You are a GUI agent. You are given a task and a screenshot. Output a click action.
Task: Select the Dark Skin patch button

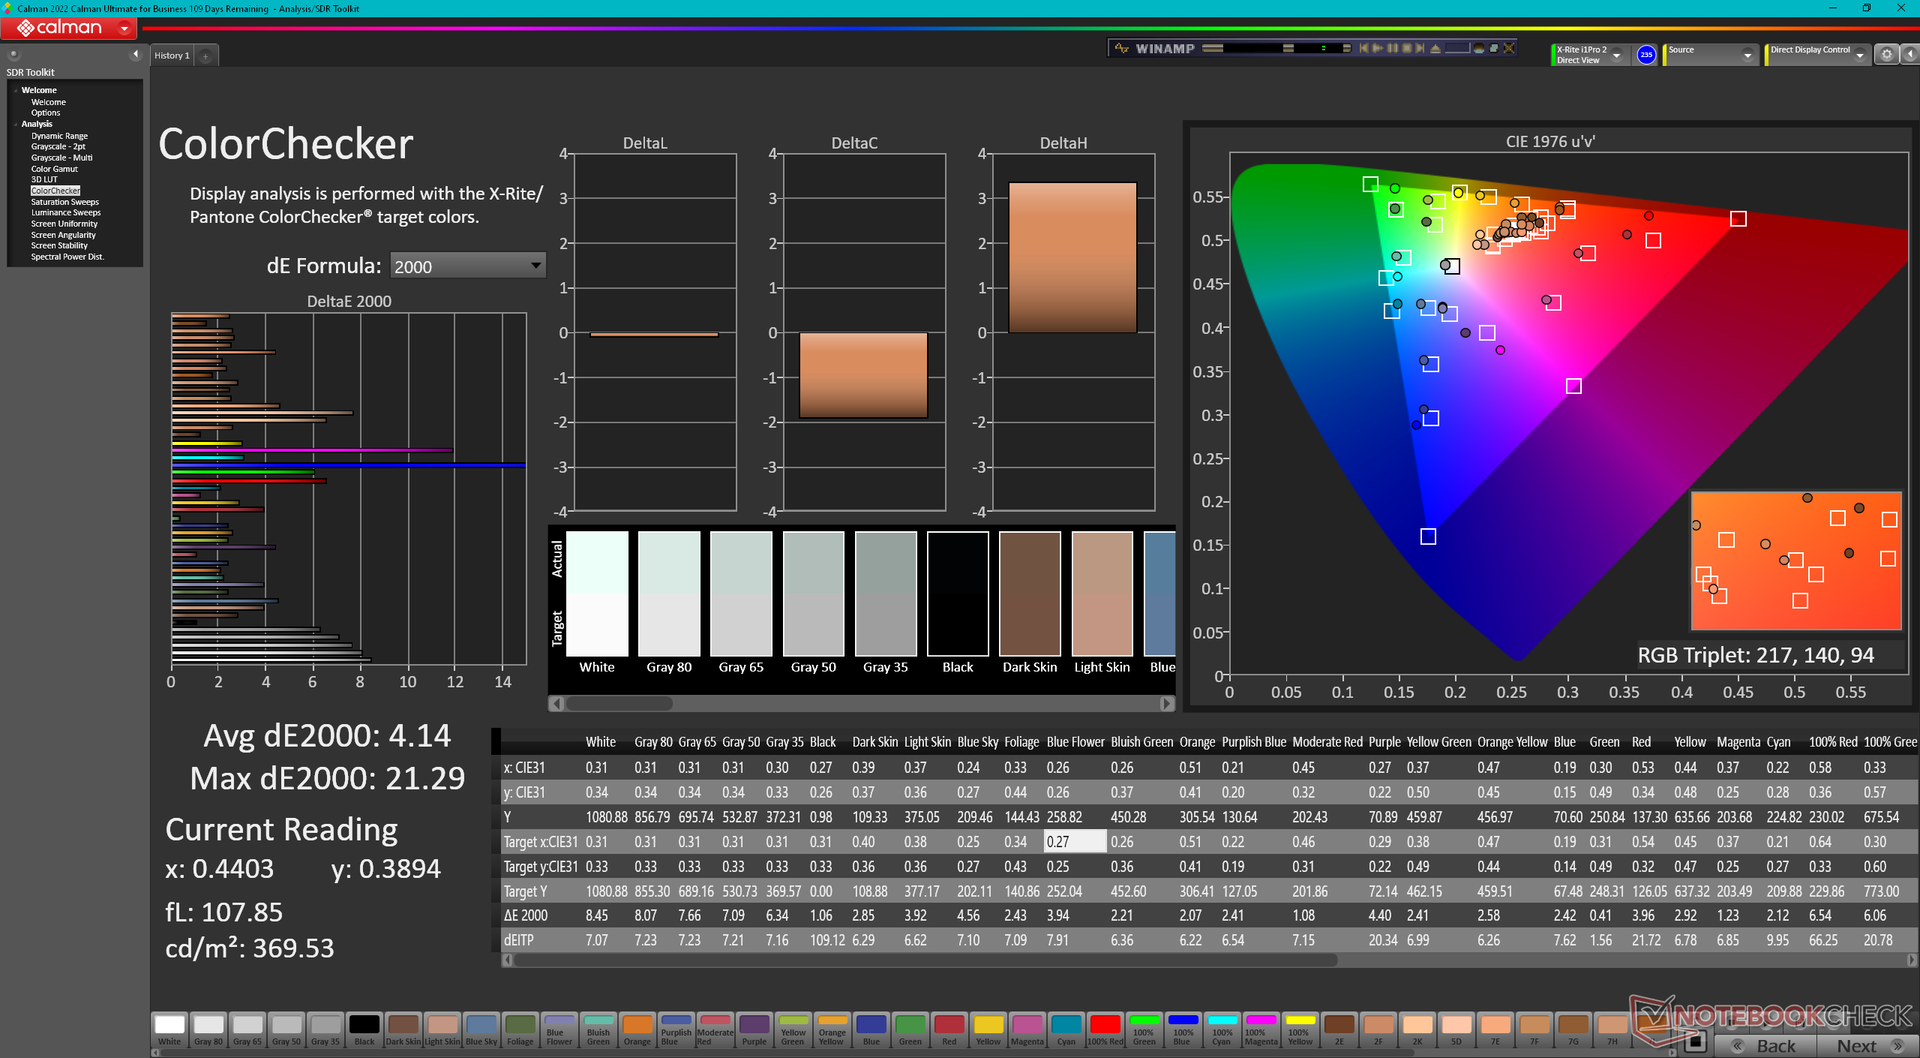pos(403,1030)
